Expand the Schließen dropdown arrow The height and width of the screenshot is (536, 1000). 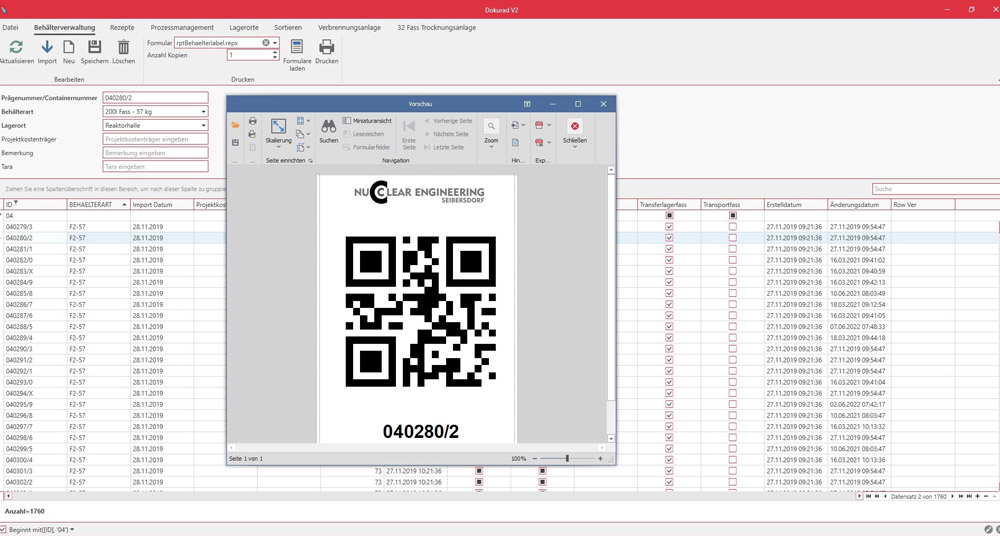click(x=575, y=147)
